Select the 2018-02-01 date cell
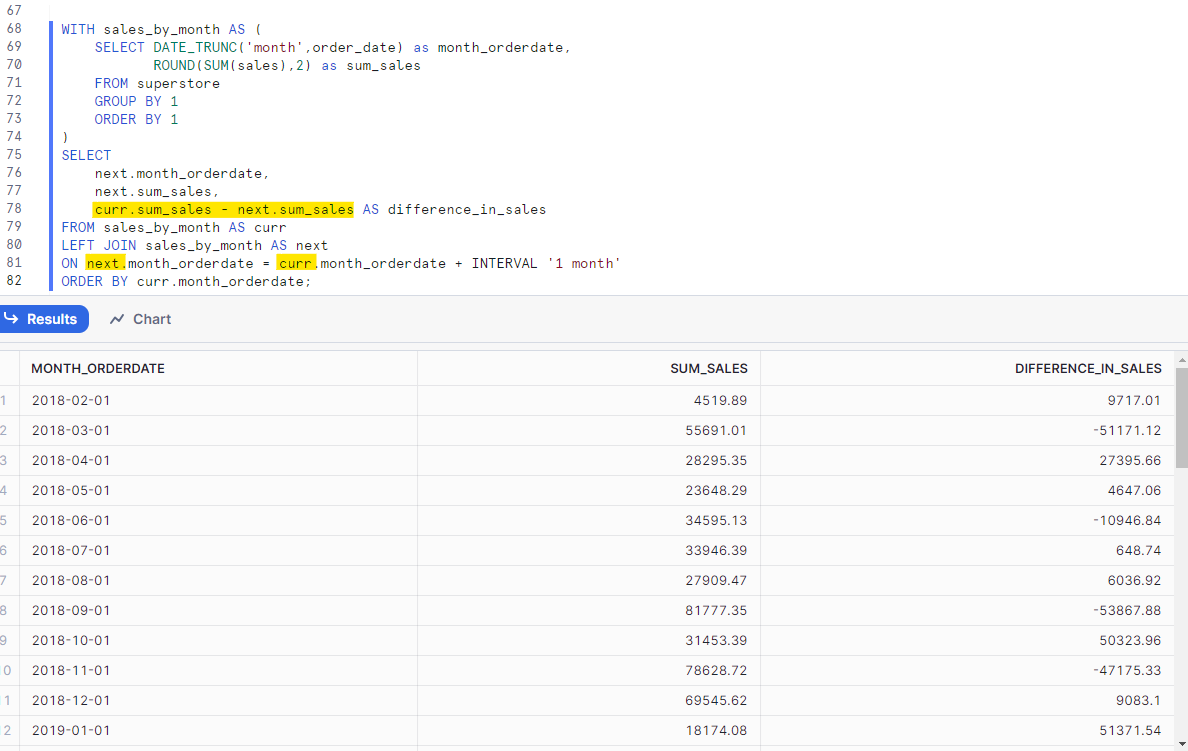 click(71, 401)
